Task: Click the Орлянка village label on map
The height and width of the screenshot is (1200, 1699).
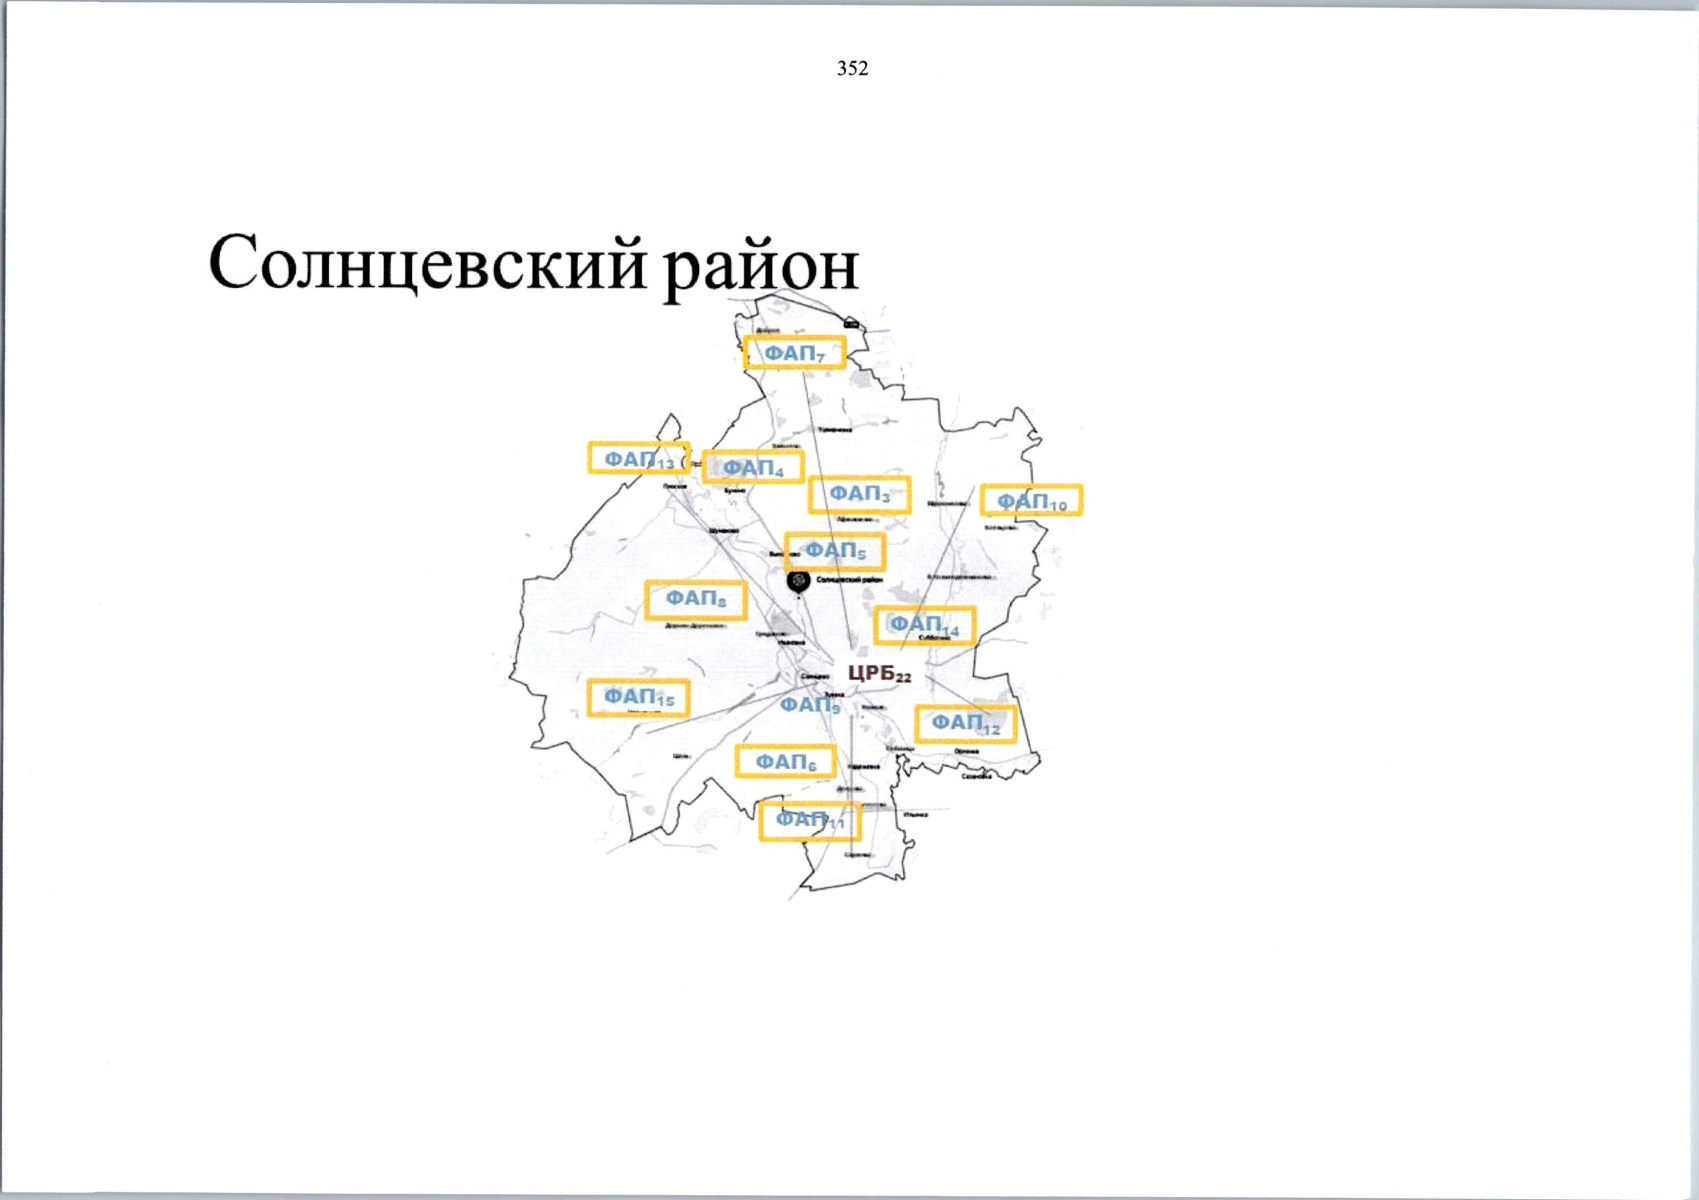Action: [x=967, y=750]
